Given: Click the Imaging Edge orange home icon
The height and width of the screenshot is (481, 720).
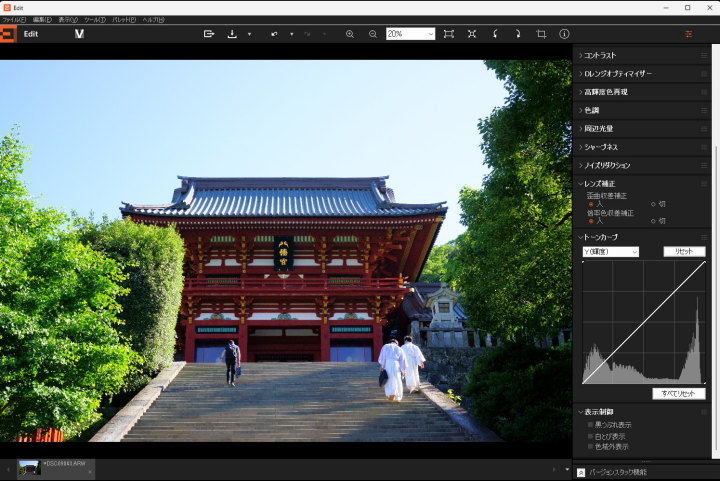Looking at the screenshot, I should coord(8,34).
